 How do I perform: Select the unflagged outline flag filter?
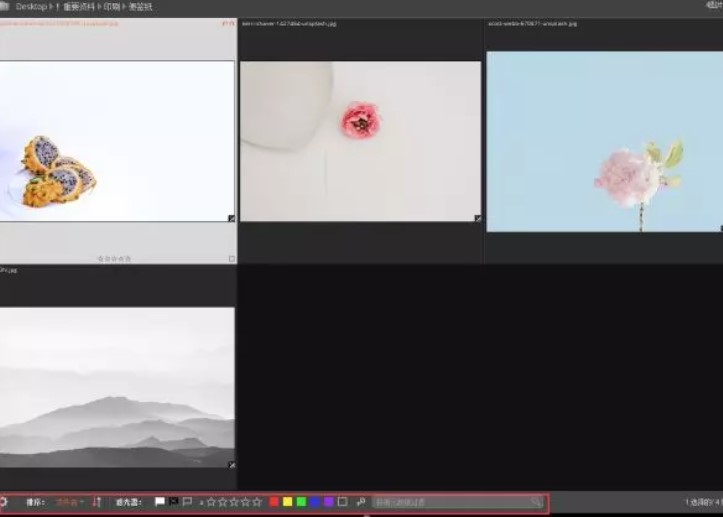(x=187, y=501)
